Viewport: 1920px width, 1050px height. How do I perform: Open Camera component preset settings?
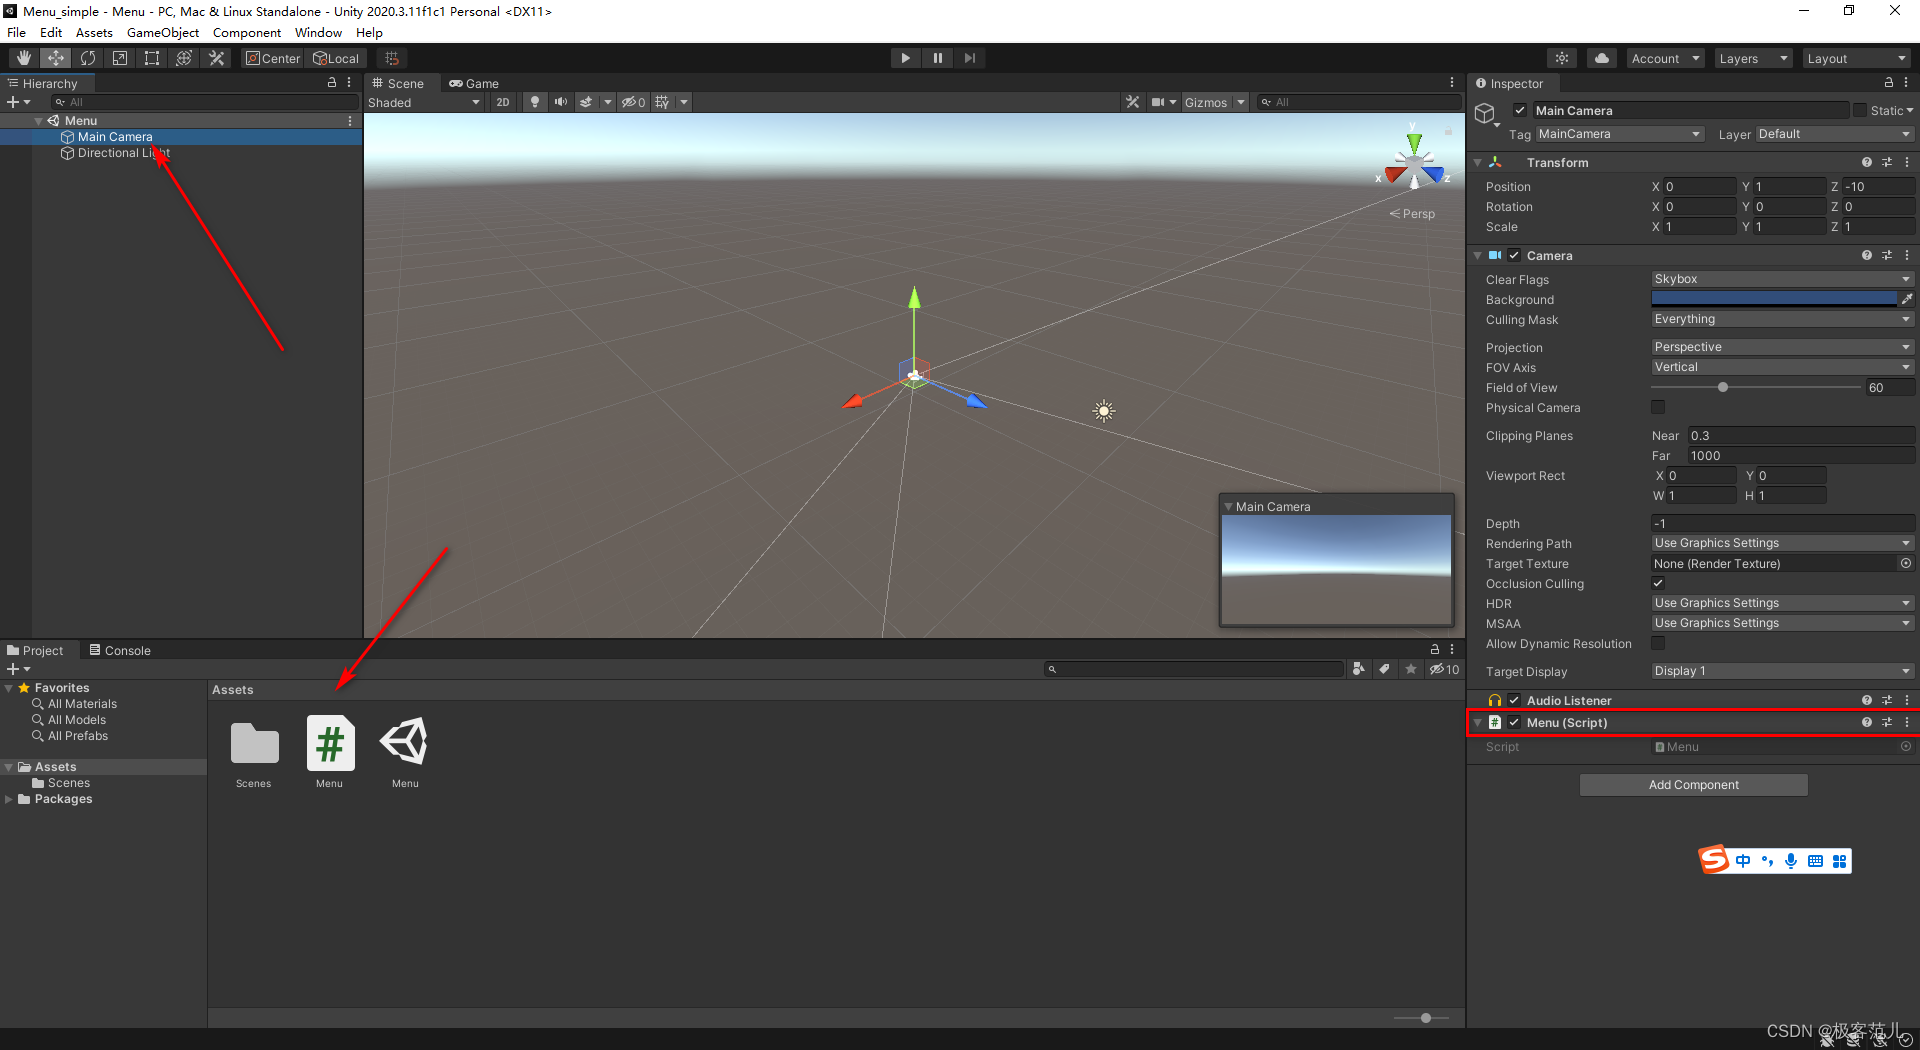(1887, 255)
